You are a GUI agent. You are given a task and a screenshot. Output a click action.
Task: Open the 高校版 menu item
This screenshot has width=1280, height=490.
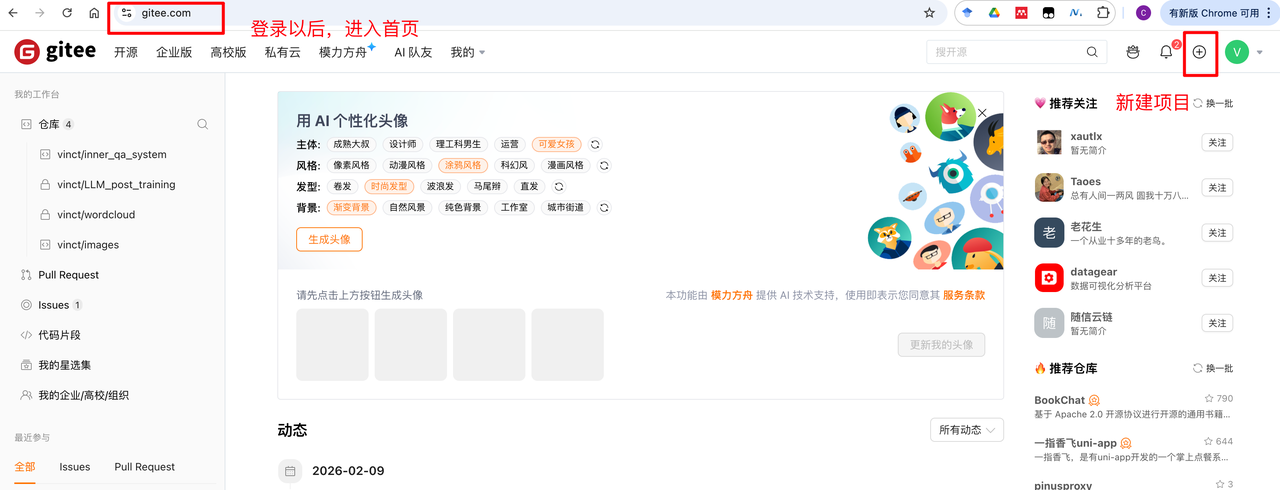click(228, 52)
